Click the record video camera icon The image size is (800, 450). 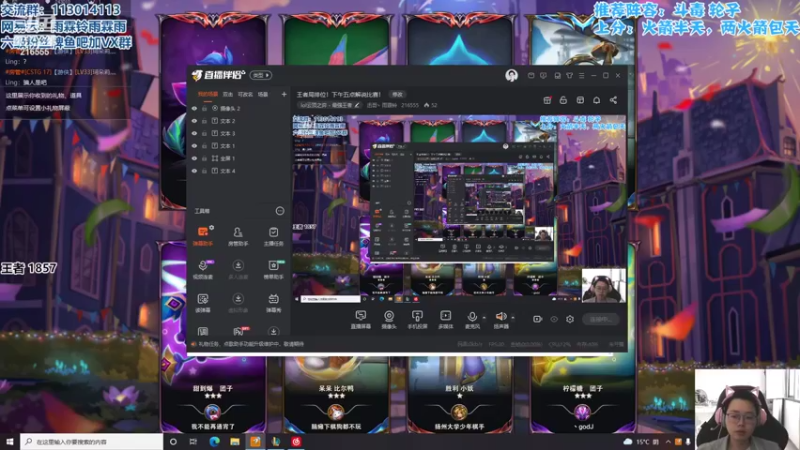pyautogui.click(x=537, y=319)
